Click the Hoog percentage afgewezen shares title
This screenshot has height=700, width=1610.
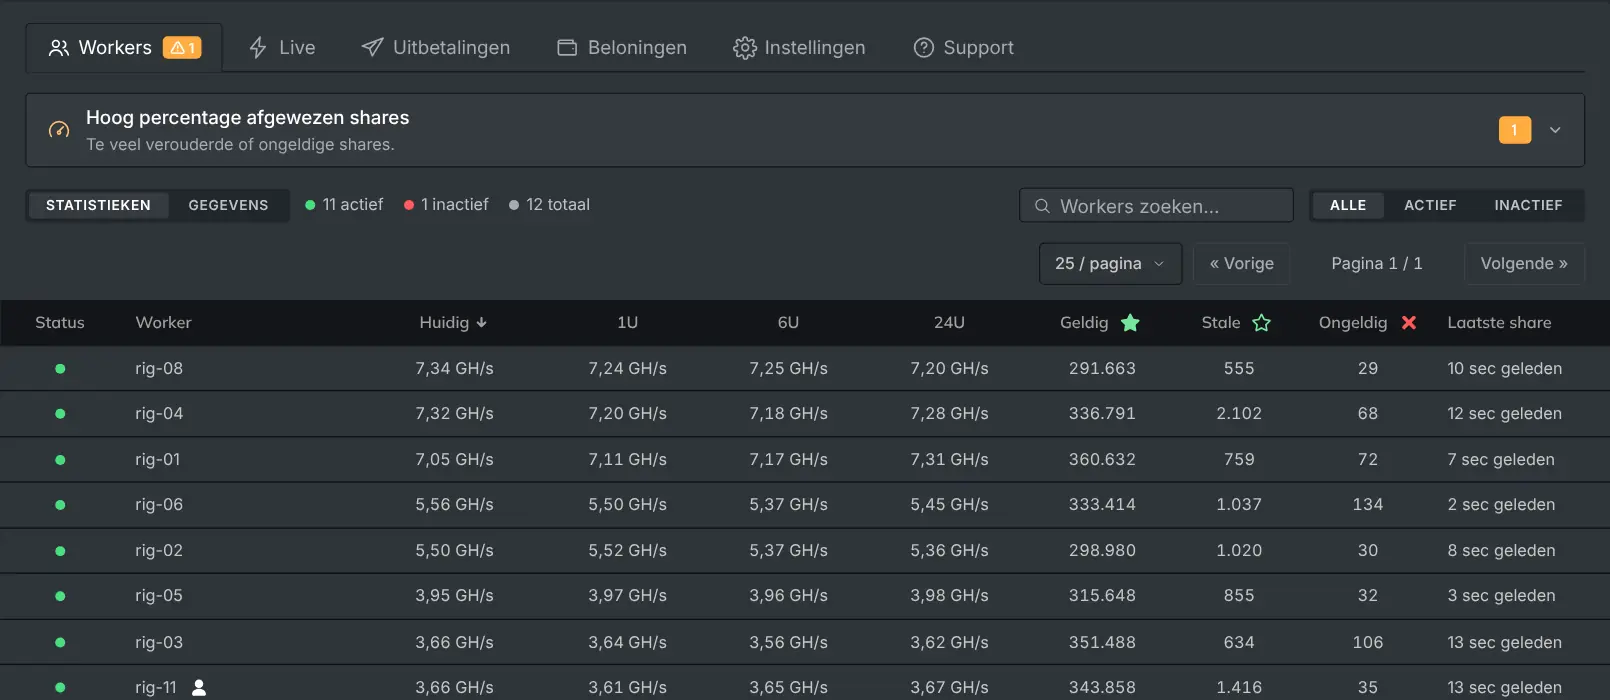click(x=248, y=118)
